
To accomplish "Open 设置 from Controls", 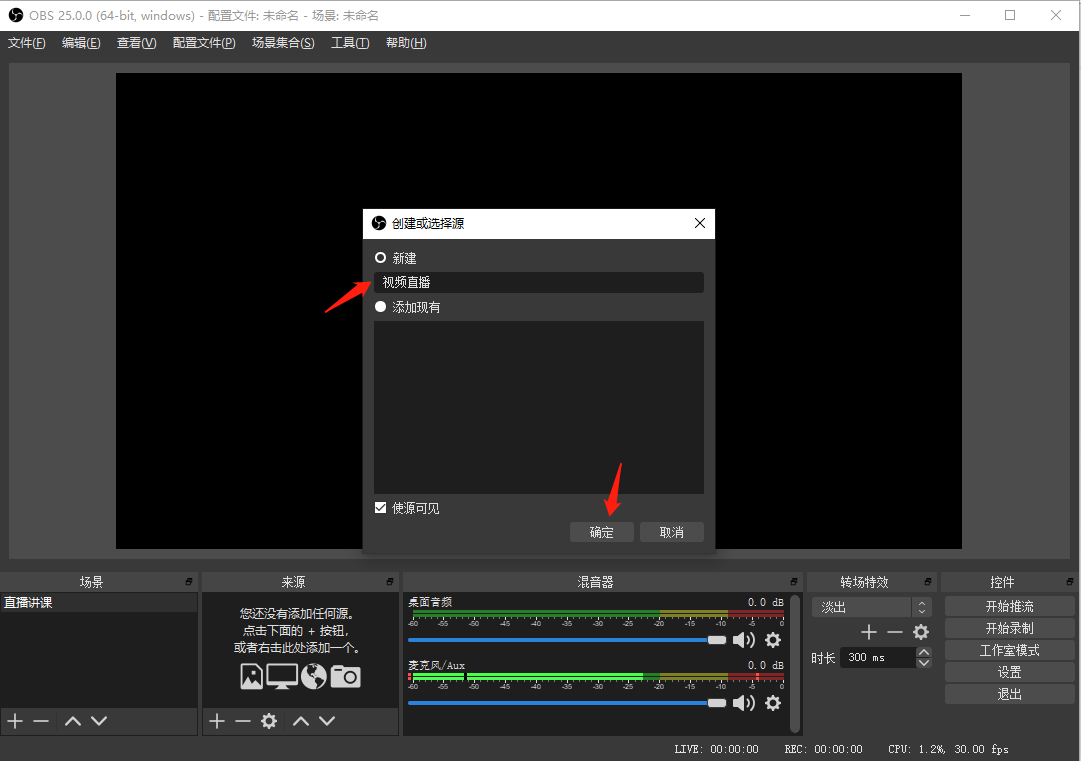I will coord(1009,673).
